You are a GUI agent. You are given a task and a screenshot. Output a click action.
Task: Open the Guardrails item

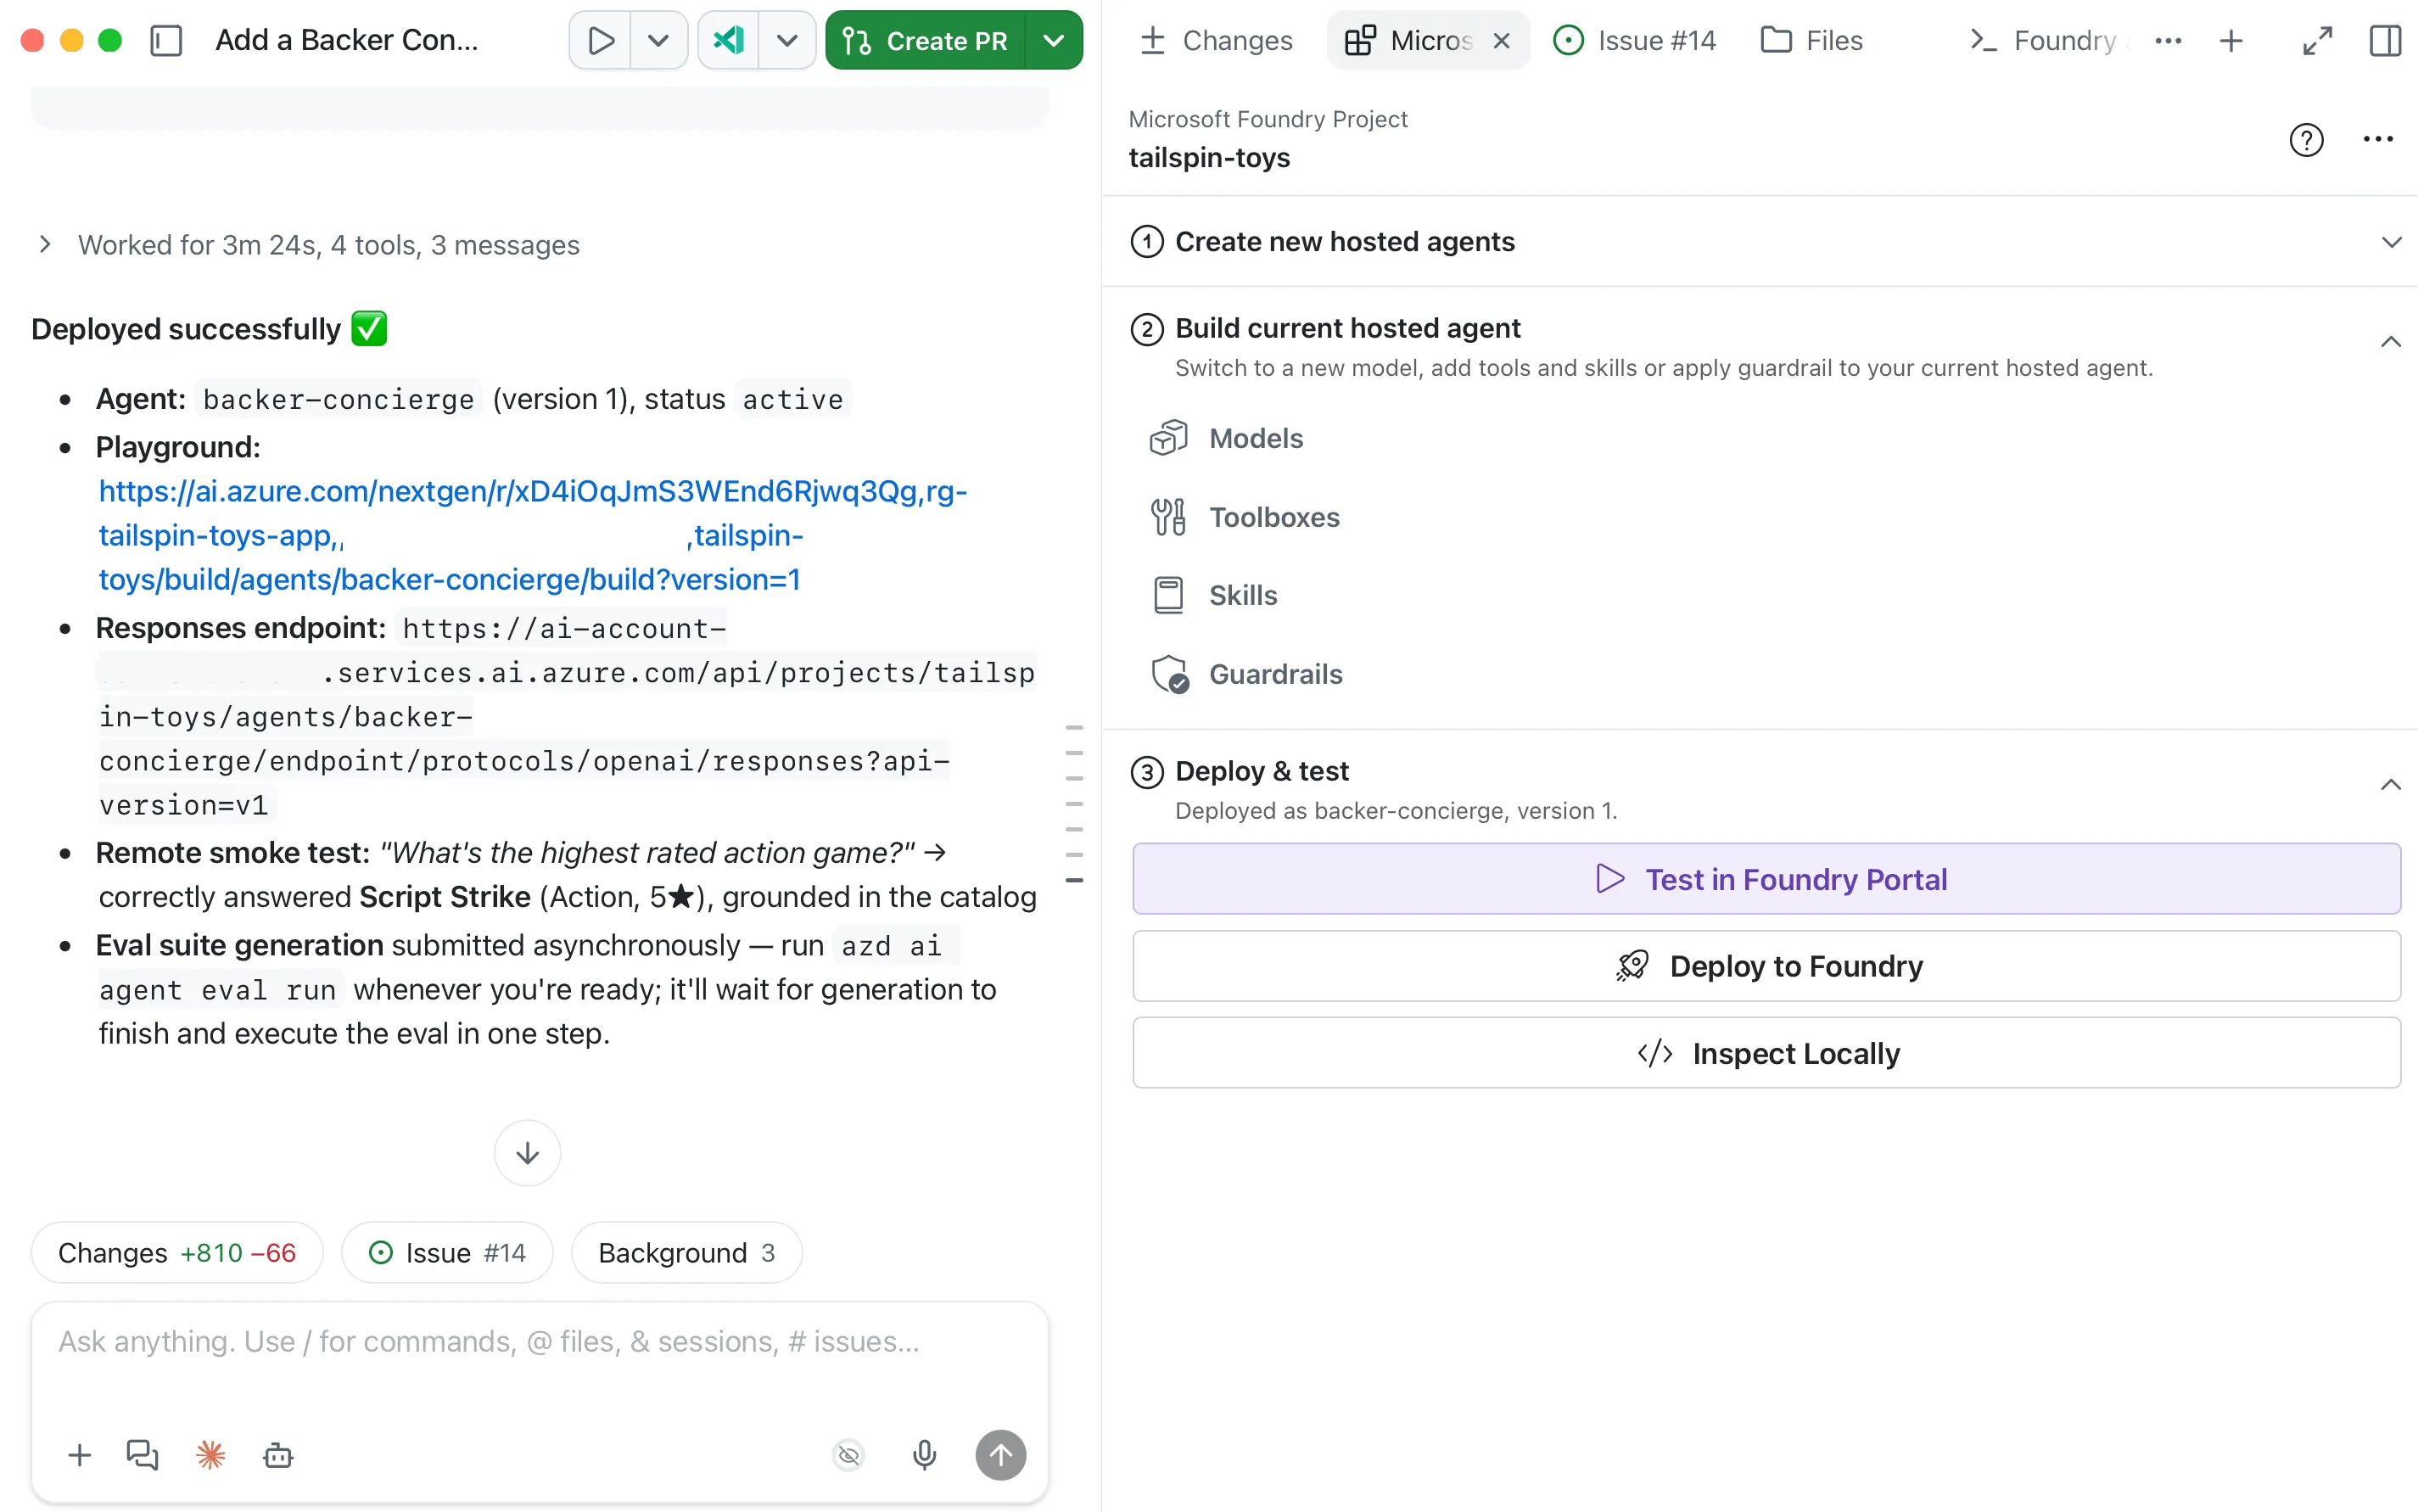[x=1247, y=674]
